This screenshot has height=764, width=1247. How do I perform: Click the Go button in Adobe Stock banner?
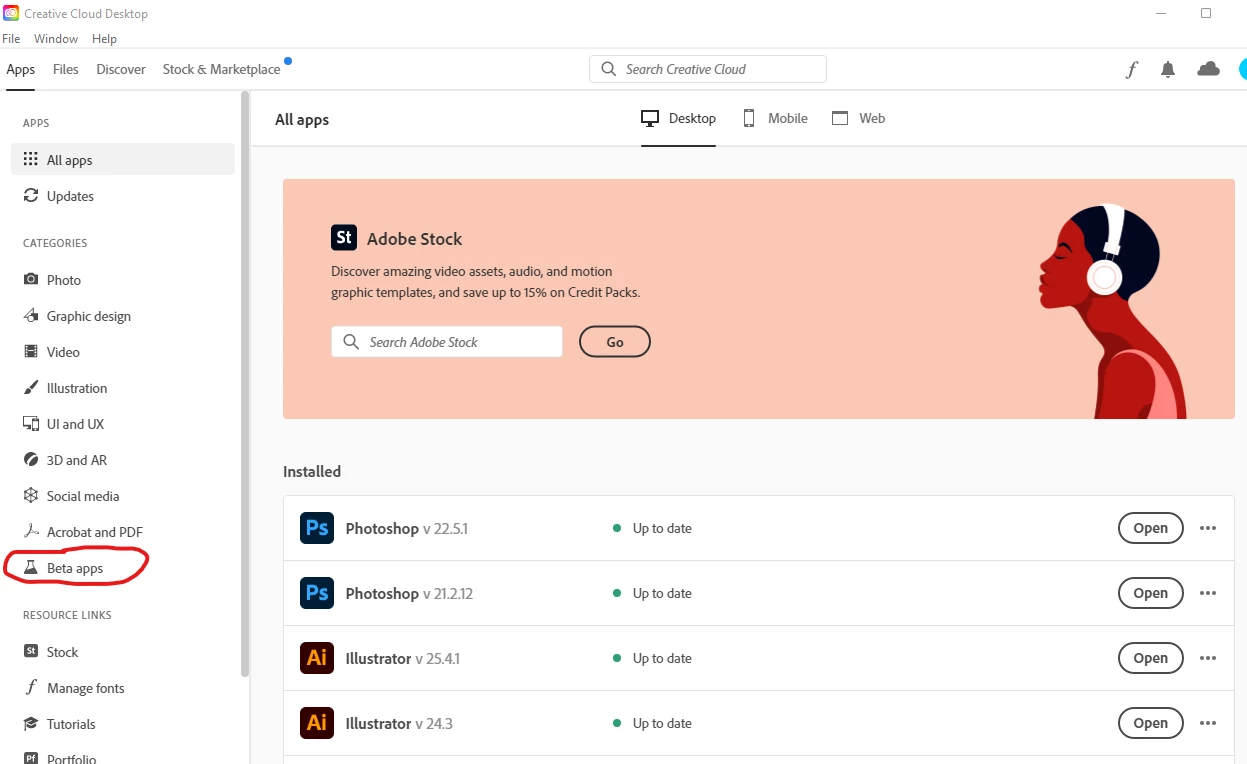click(615, 342)
